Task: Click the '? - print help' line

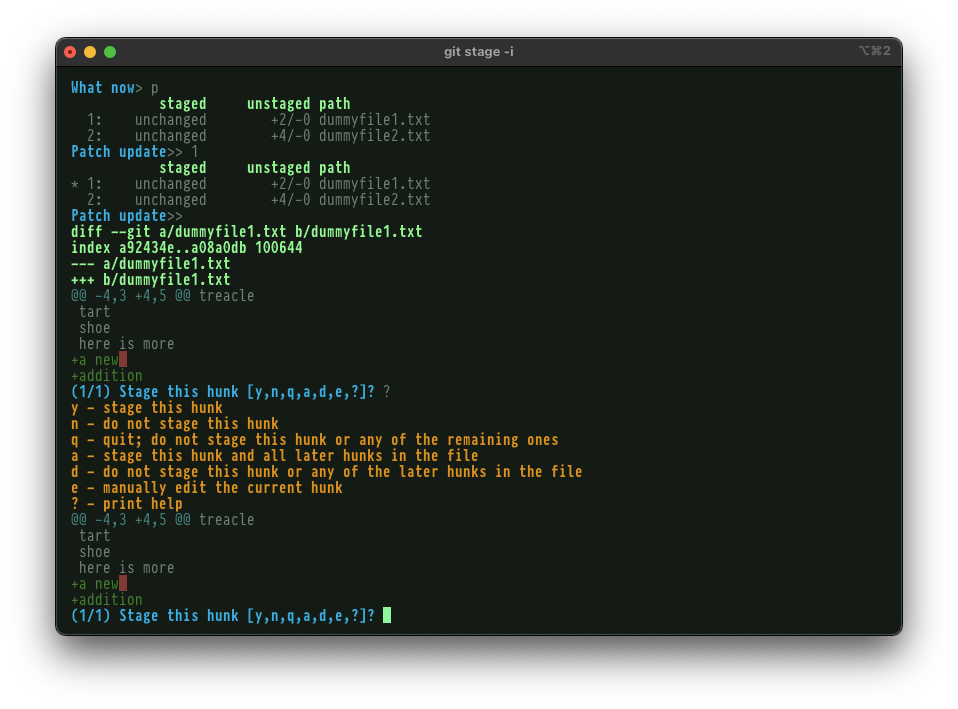Action: [x=127, y=504]
